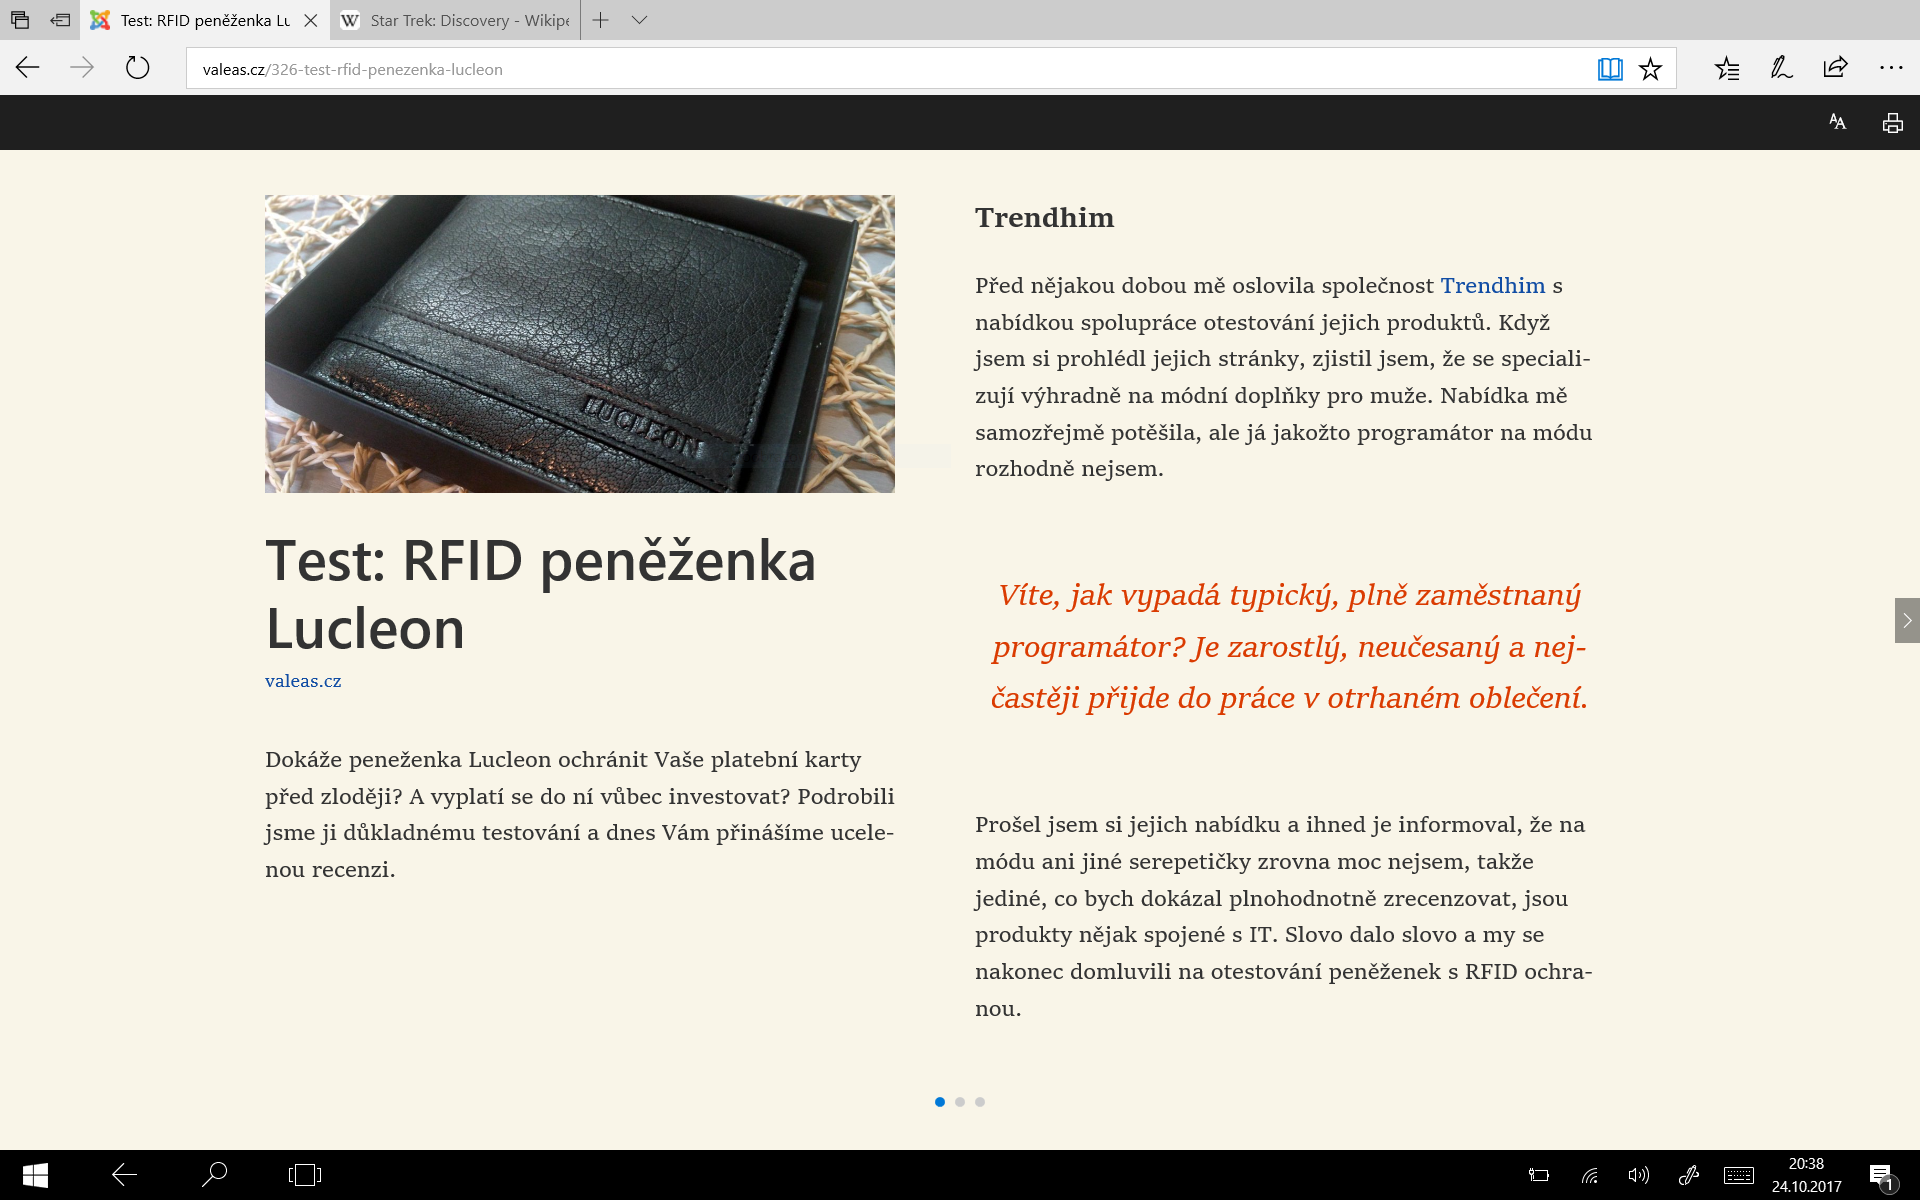Open a new tab
Image resolution: width=1920 pixels, height=1200 pixels.
[600, 20]
